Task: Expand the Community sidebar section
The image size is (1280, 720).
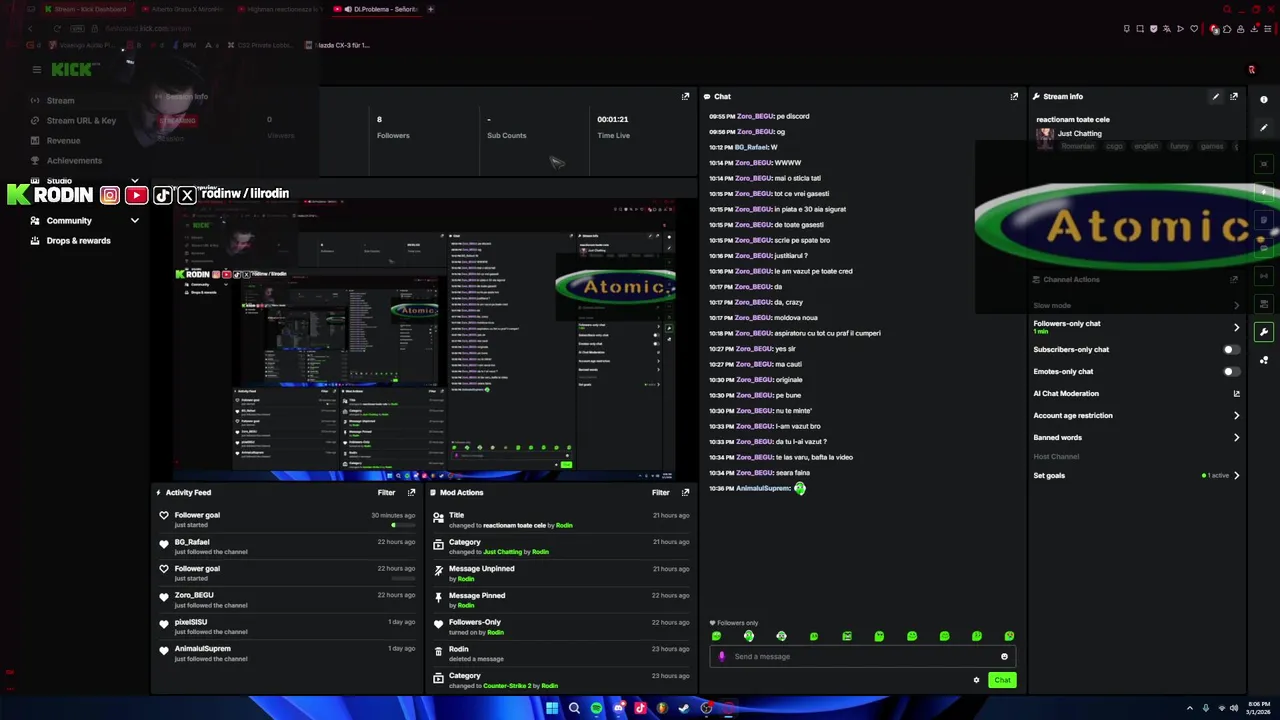Action: (134, 221)
